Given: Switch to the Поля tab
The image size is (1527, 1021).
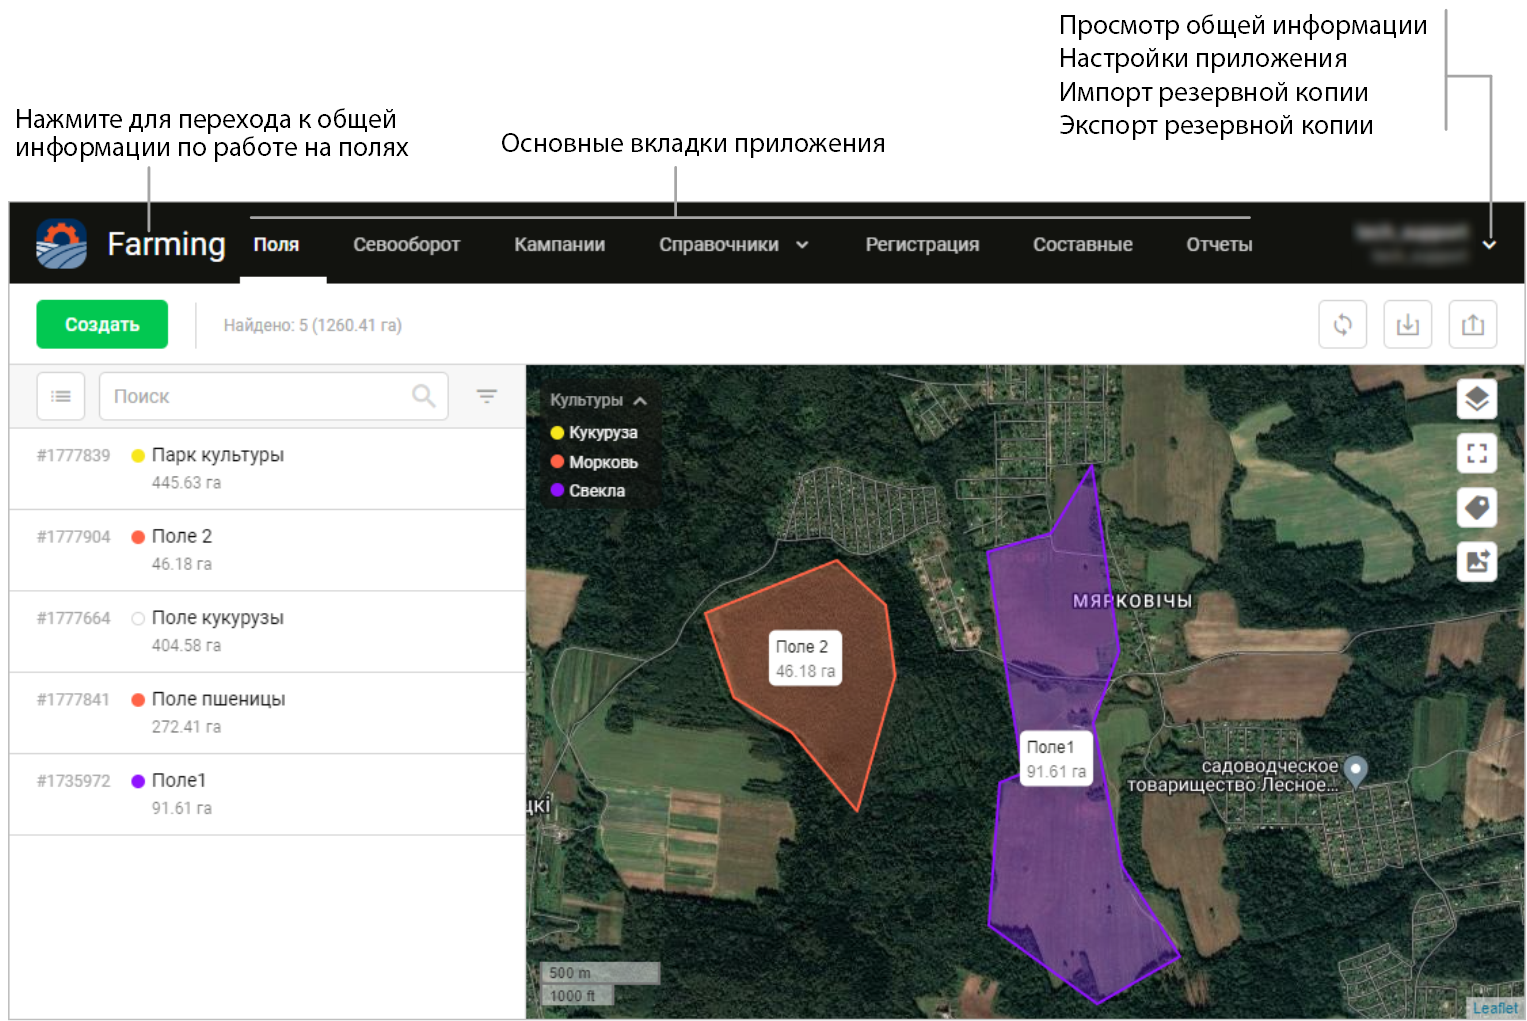Looking at the screenshot, I should point(276,244).
